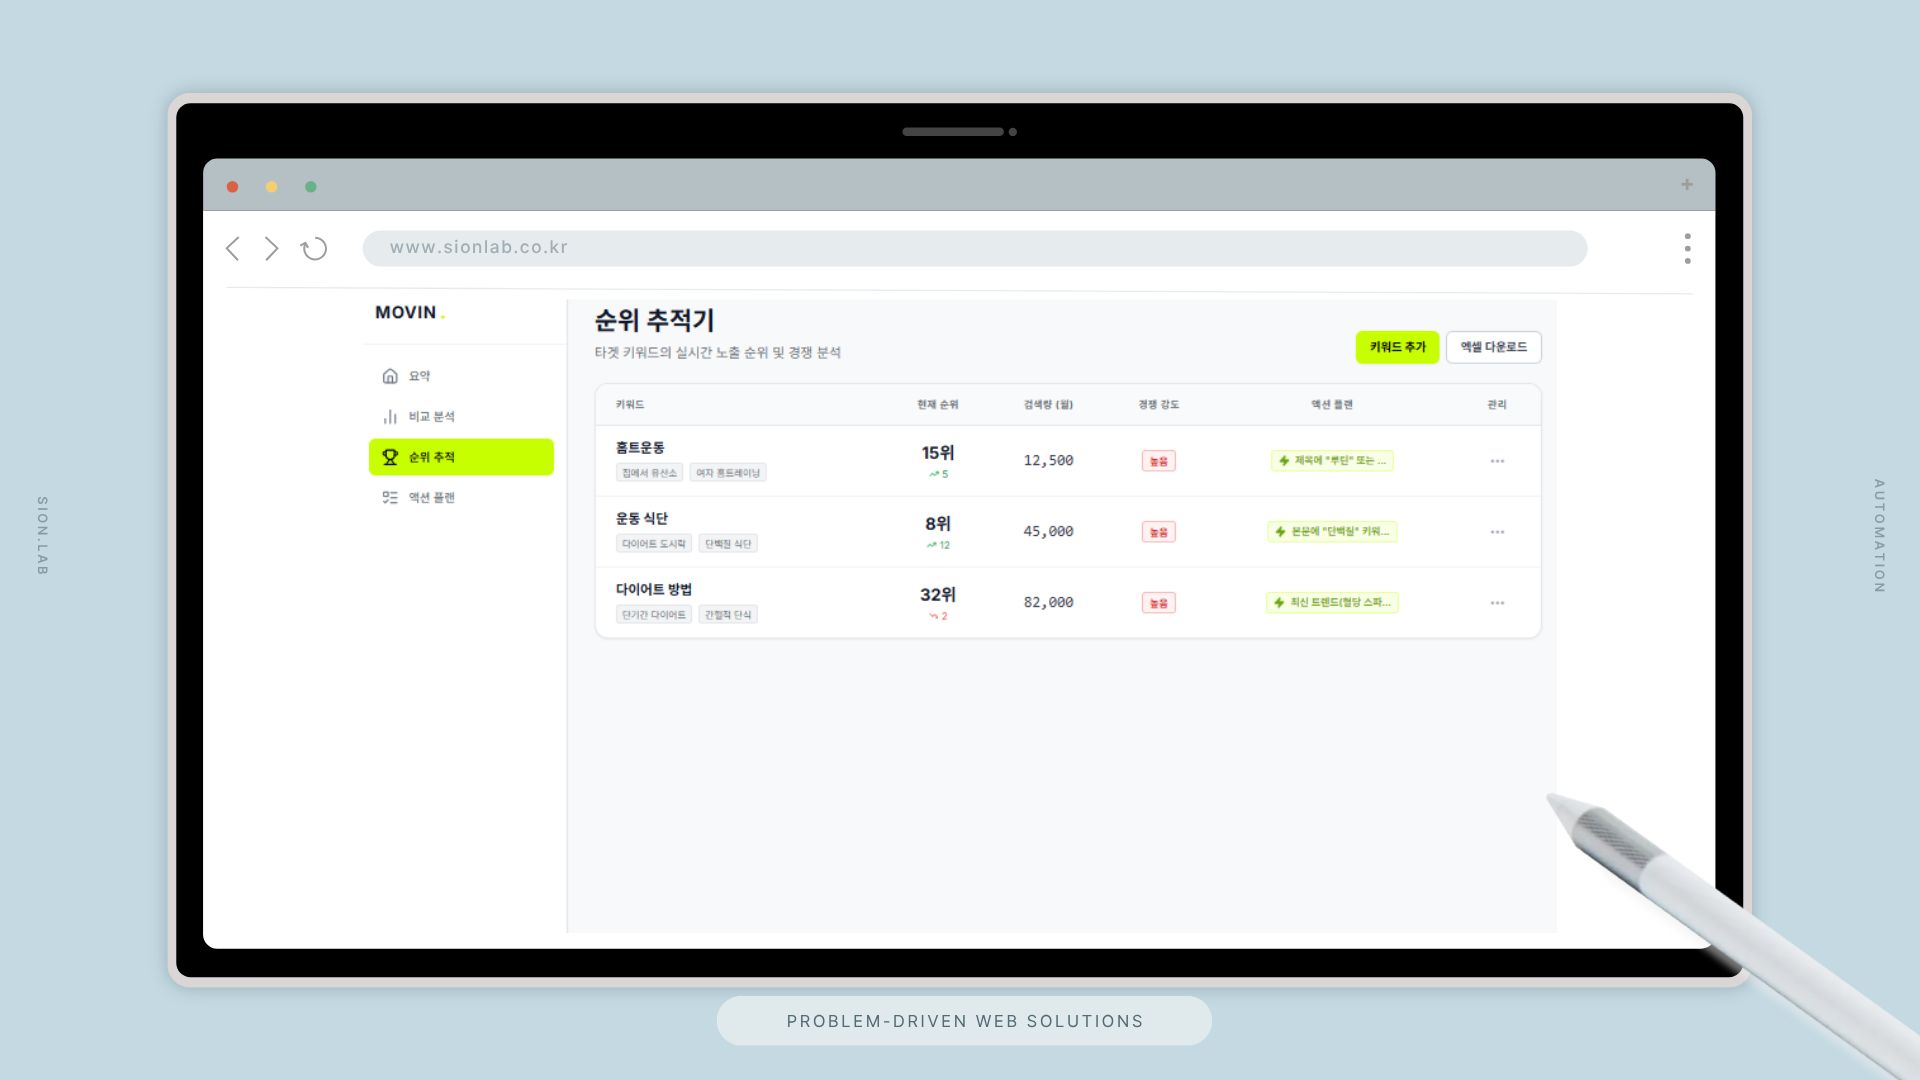Click the www.sionlab.co.kr address bar
The width and height of the screenshot is (1920, 1080).
point(974,248)
